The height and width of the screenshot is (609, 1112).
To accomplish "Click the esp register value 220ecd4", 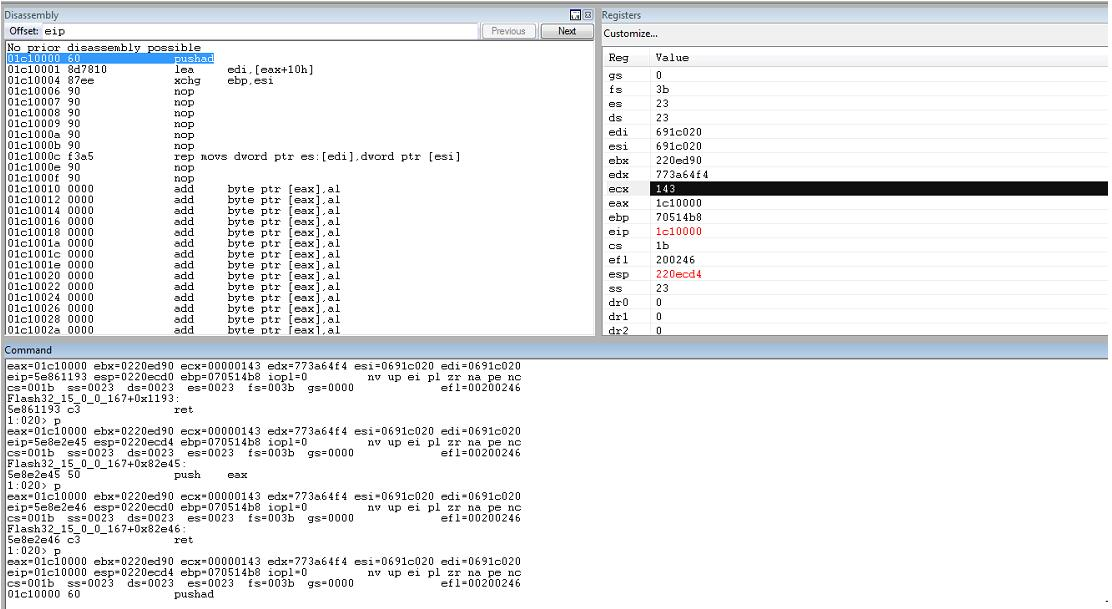I will (x=679, y=274).
